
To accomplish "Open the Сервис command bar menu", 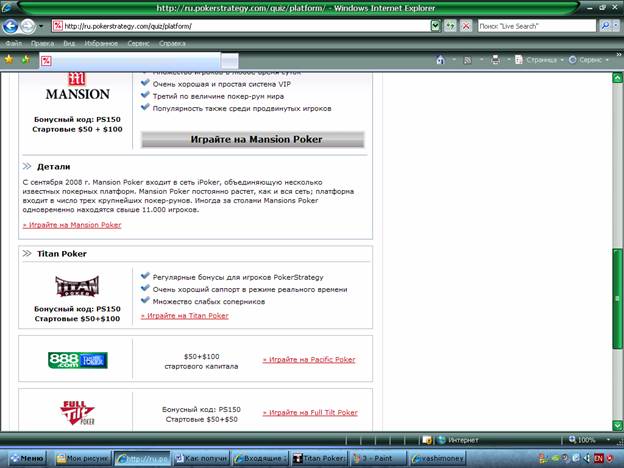I will tap(589, 60).
